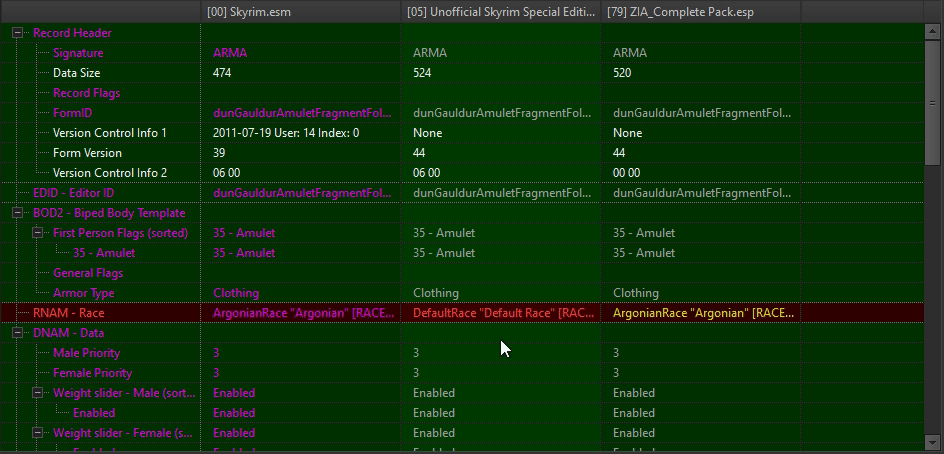Select the Male Priority row label
The image size is (944, 454).
point(87,353)
